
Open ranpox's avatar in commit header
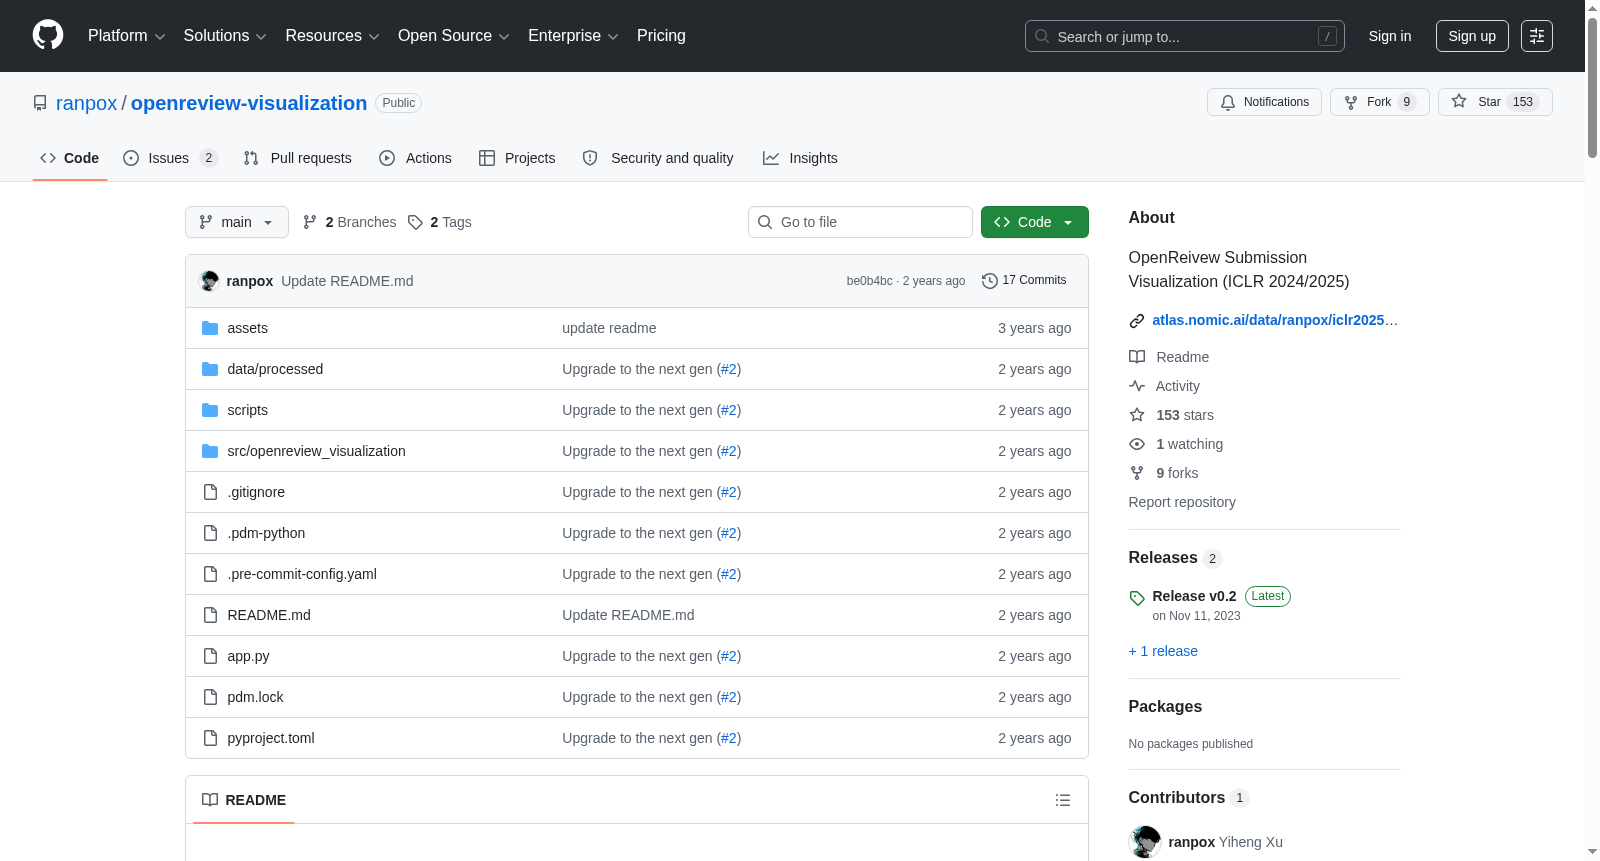point(209,281)
